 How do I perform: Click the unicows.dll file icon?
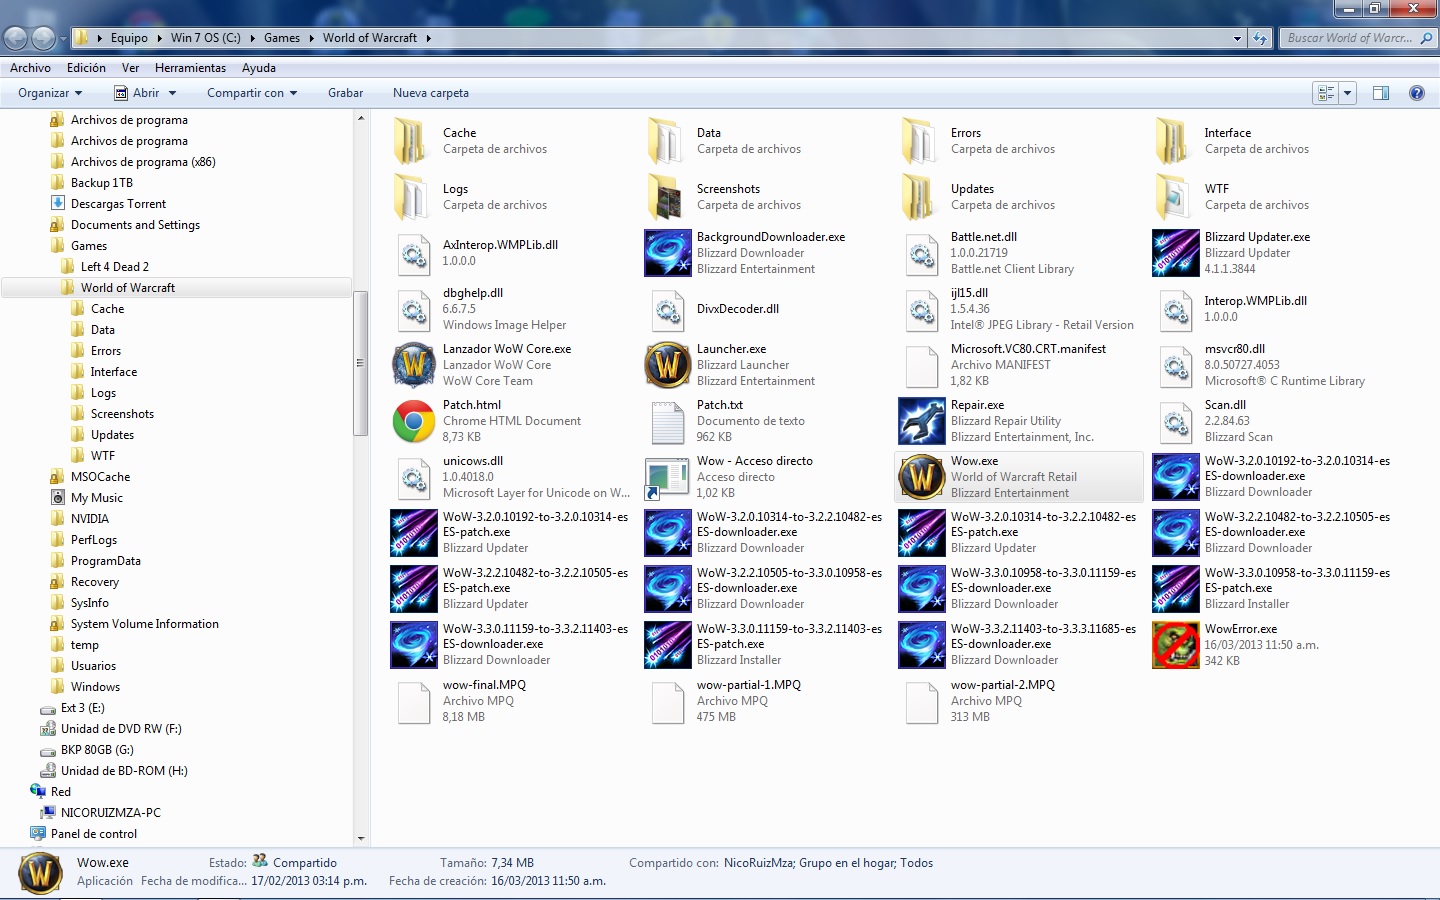coord(413,477)
